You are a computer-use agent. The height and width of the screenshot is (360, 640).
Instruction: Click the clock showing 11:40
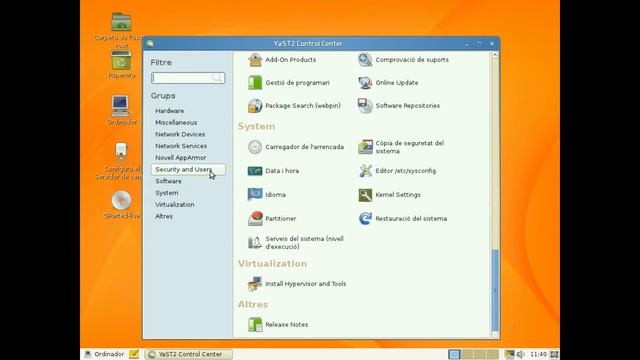click(x=538, y=354)
